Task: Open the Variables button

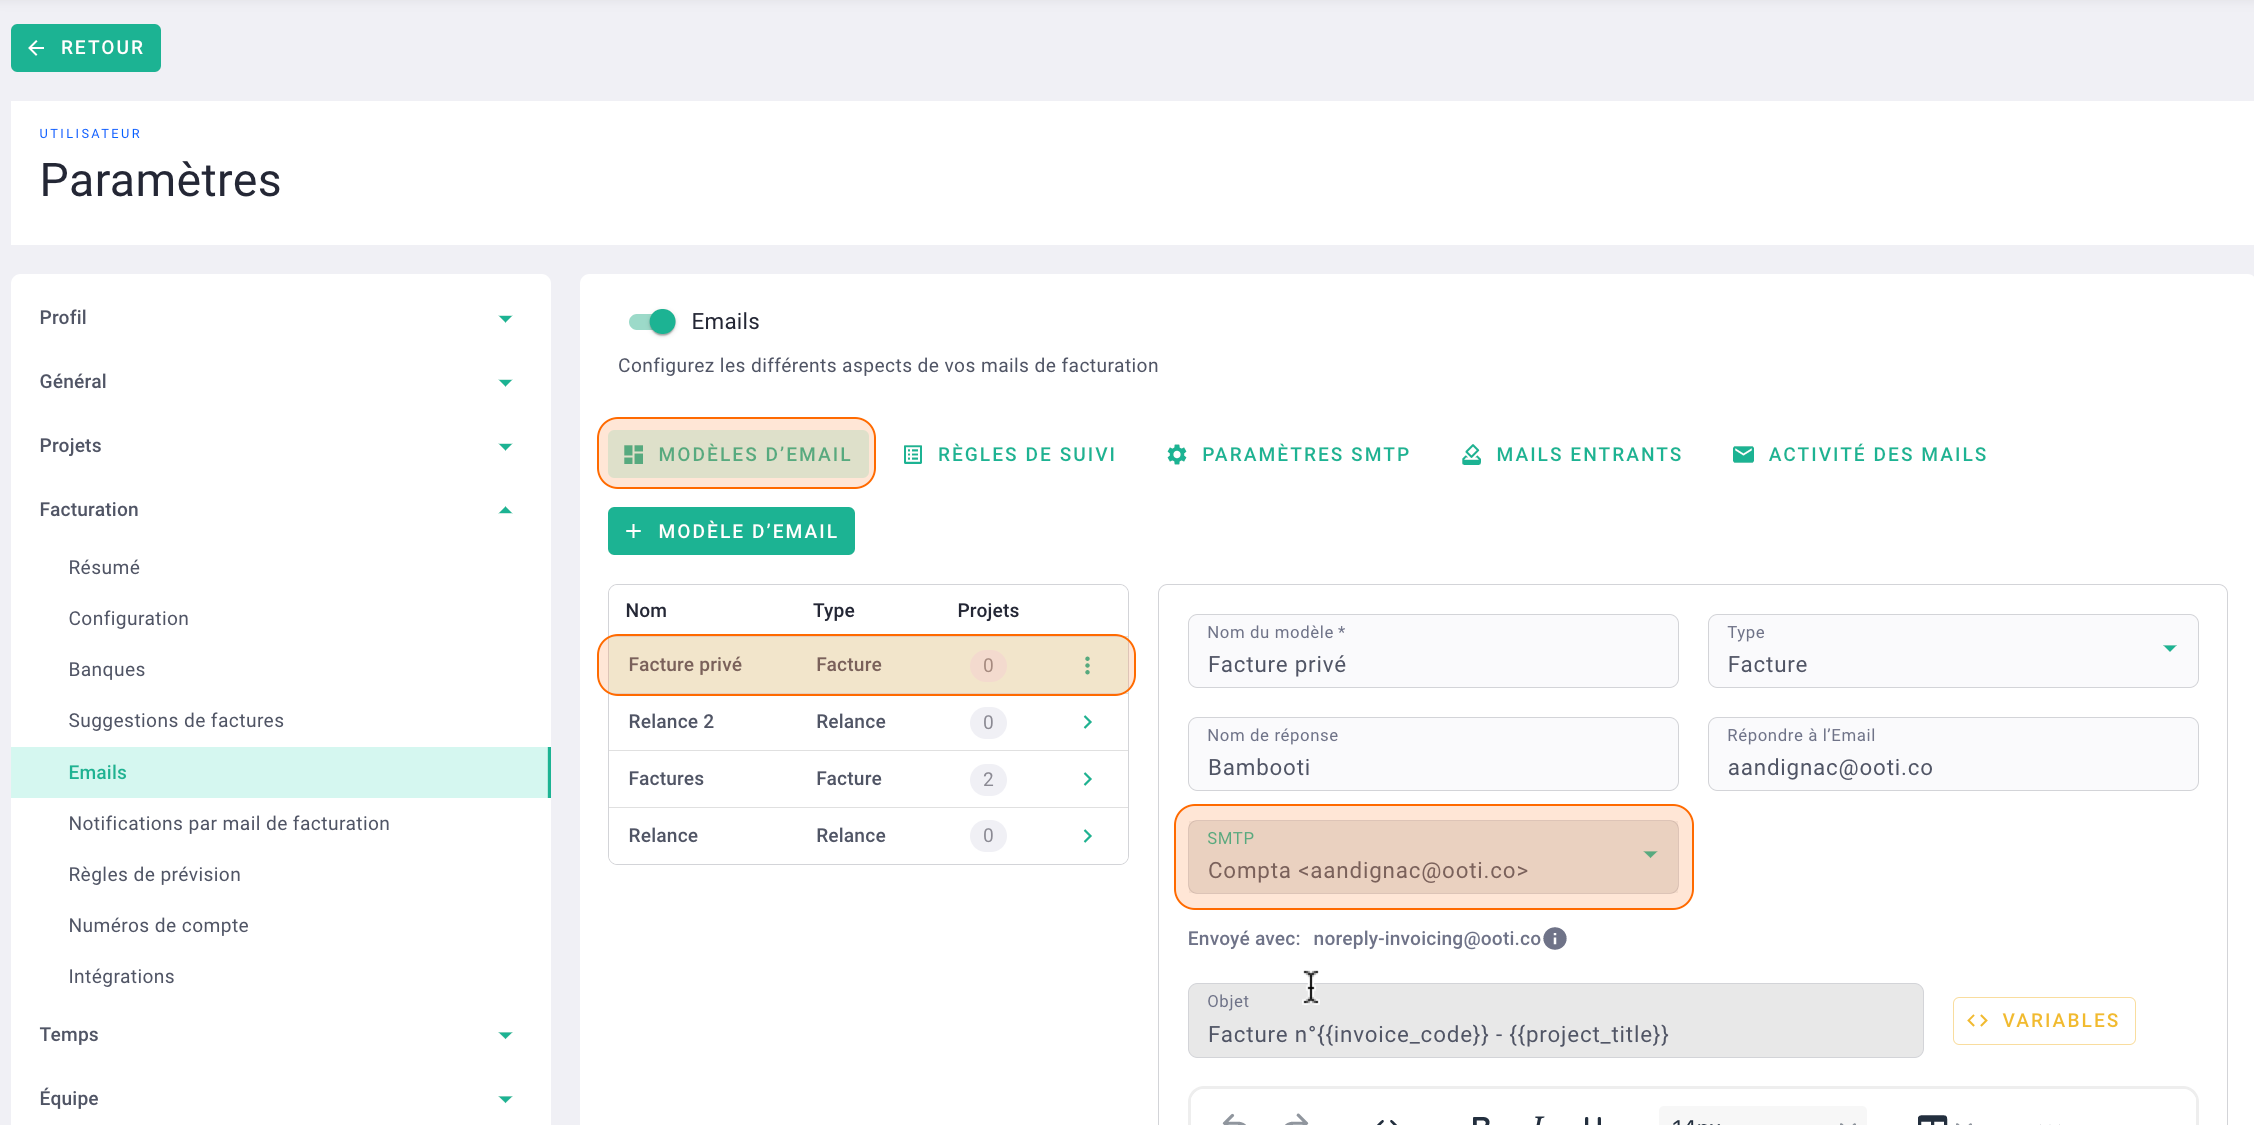Action: 2044,1021
